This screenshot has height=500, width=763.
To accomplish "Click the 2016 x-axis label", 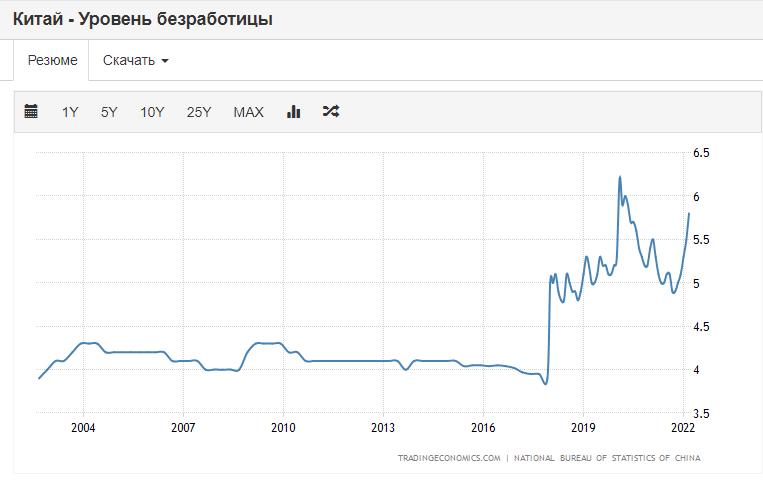I will pos(483,428).
